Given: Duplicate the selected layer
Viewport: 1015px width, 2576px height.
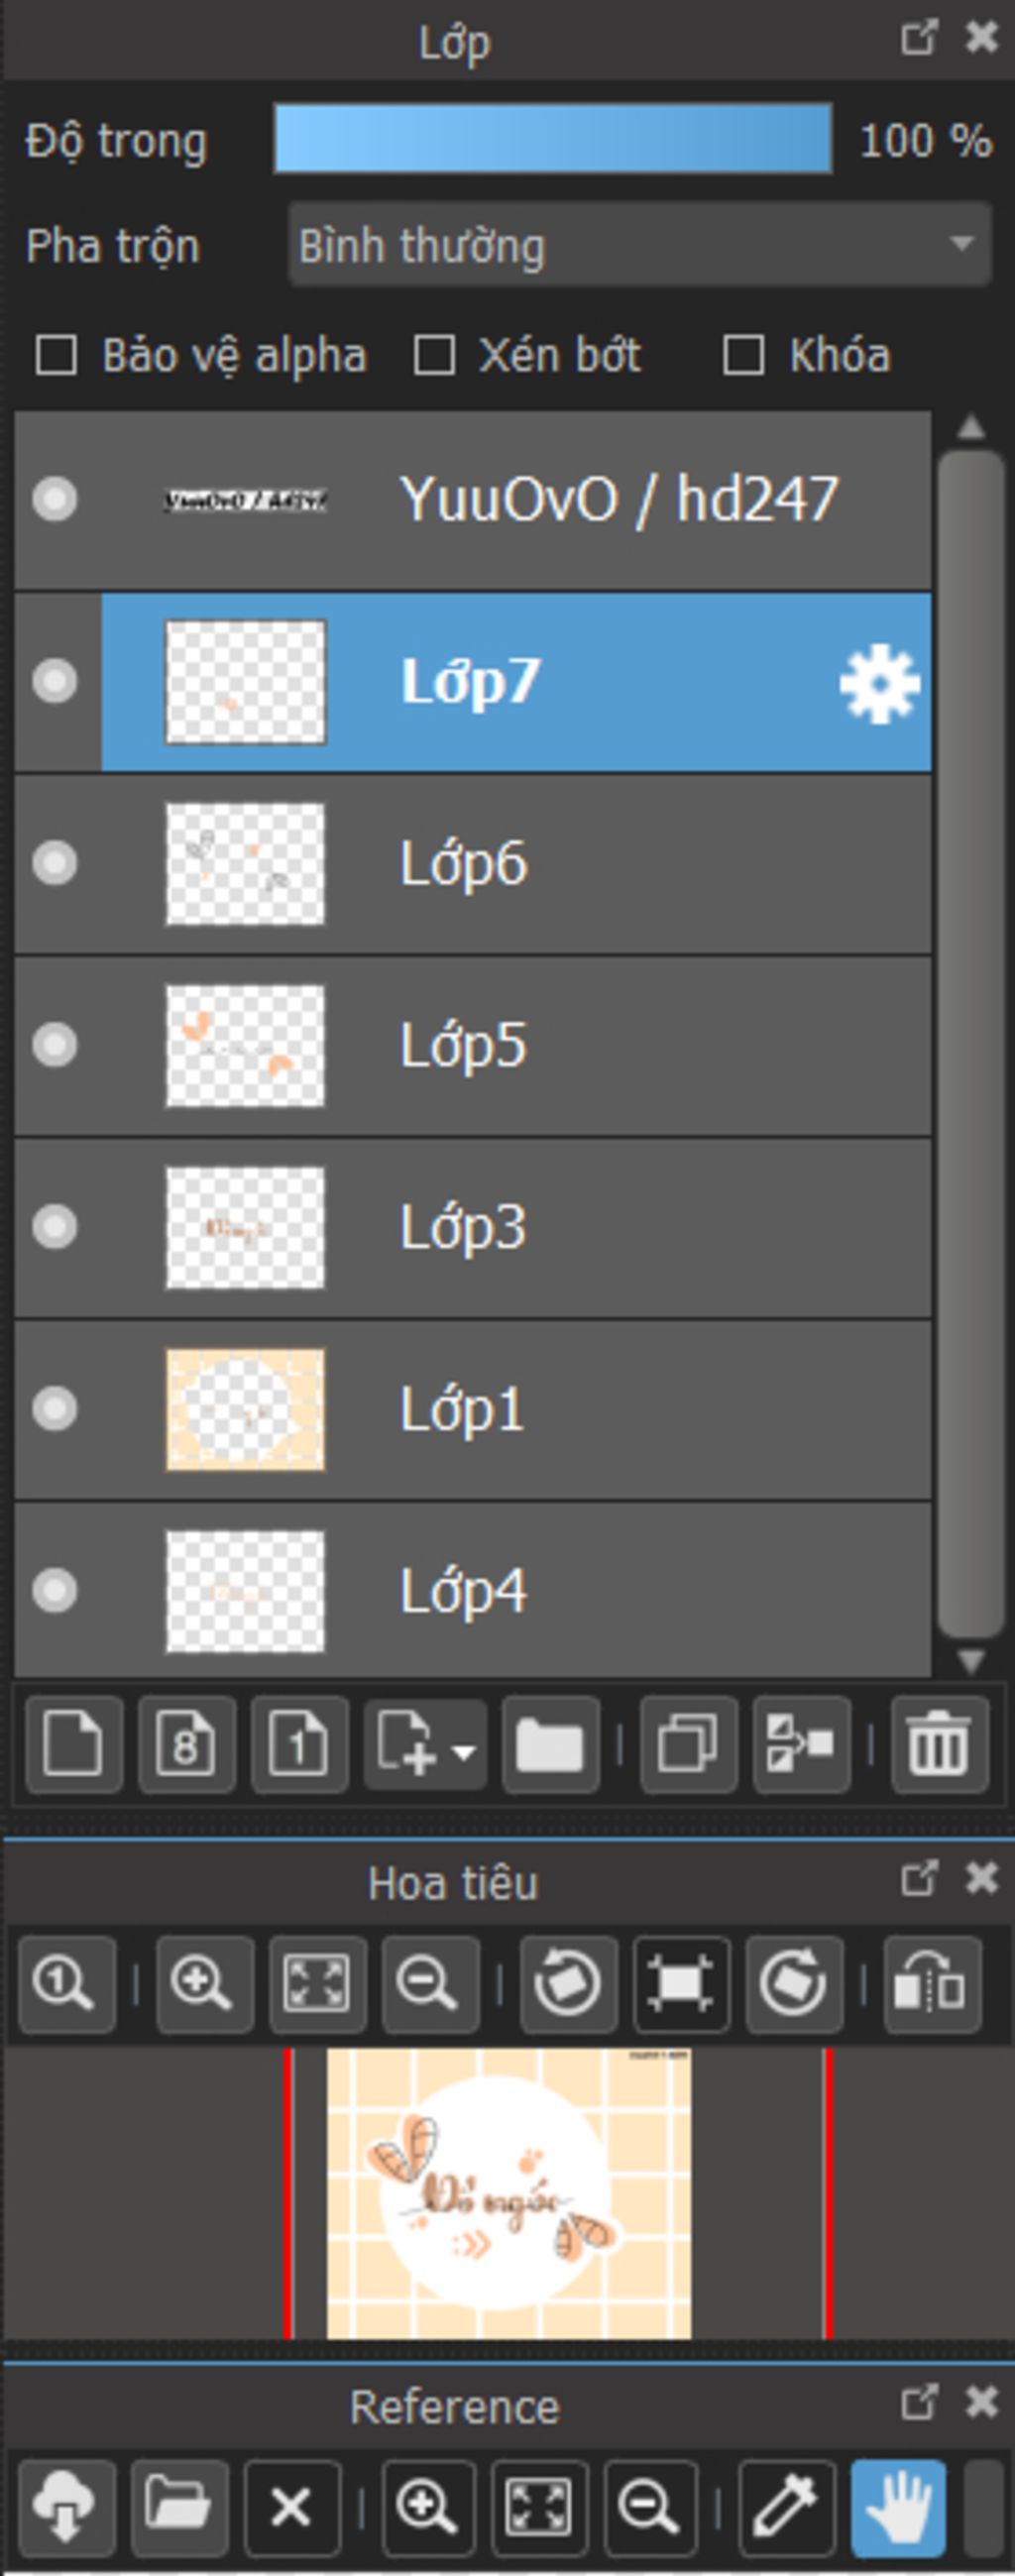Looking at the screenshot, I should tap(688, 1744).
